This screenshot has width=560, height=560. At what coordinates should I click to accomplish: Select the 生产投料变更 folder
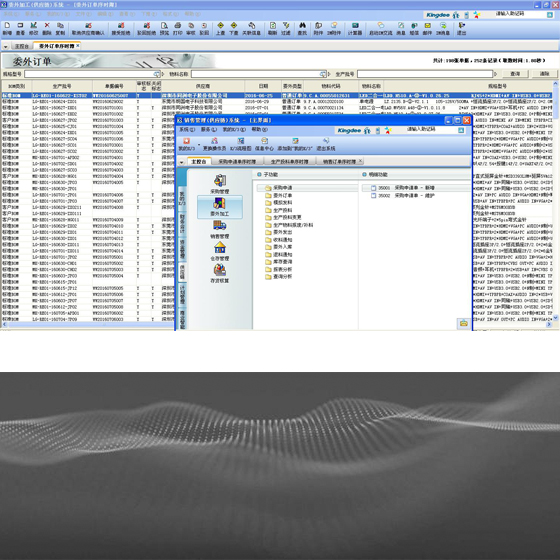point(283,217)
